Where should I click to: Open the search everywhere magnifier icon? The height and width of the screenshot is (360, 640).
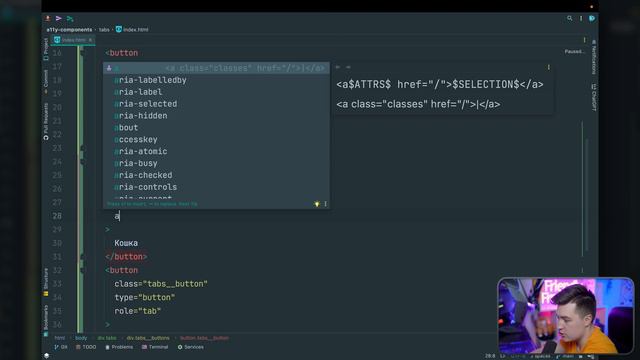569,18
